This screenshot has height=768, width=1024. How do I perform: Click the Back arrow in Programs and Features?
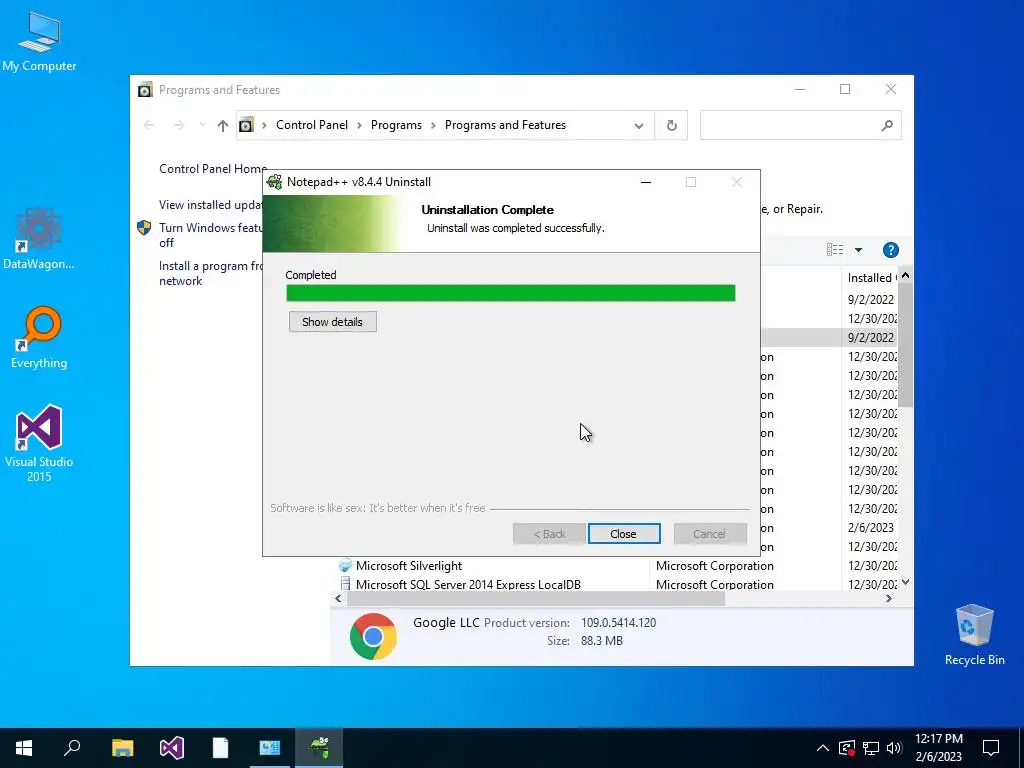pos(149,125)
